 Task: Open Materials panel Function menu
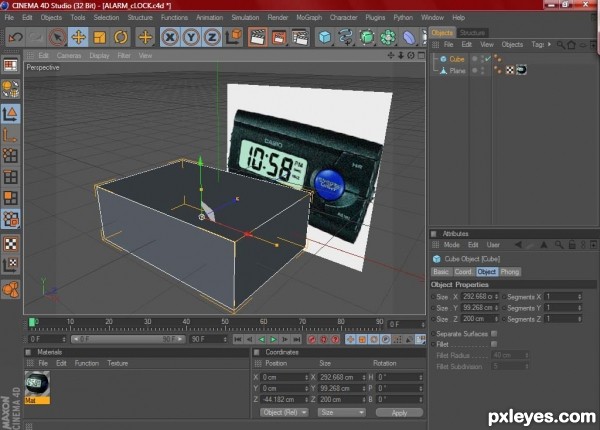pos(86,363)
